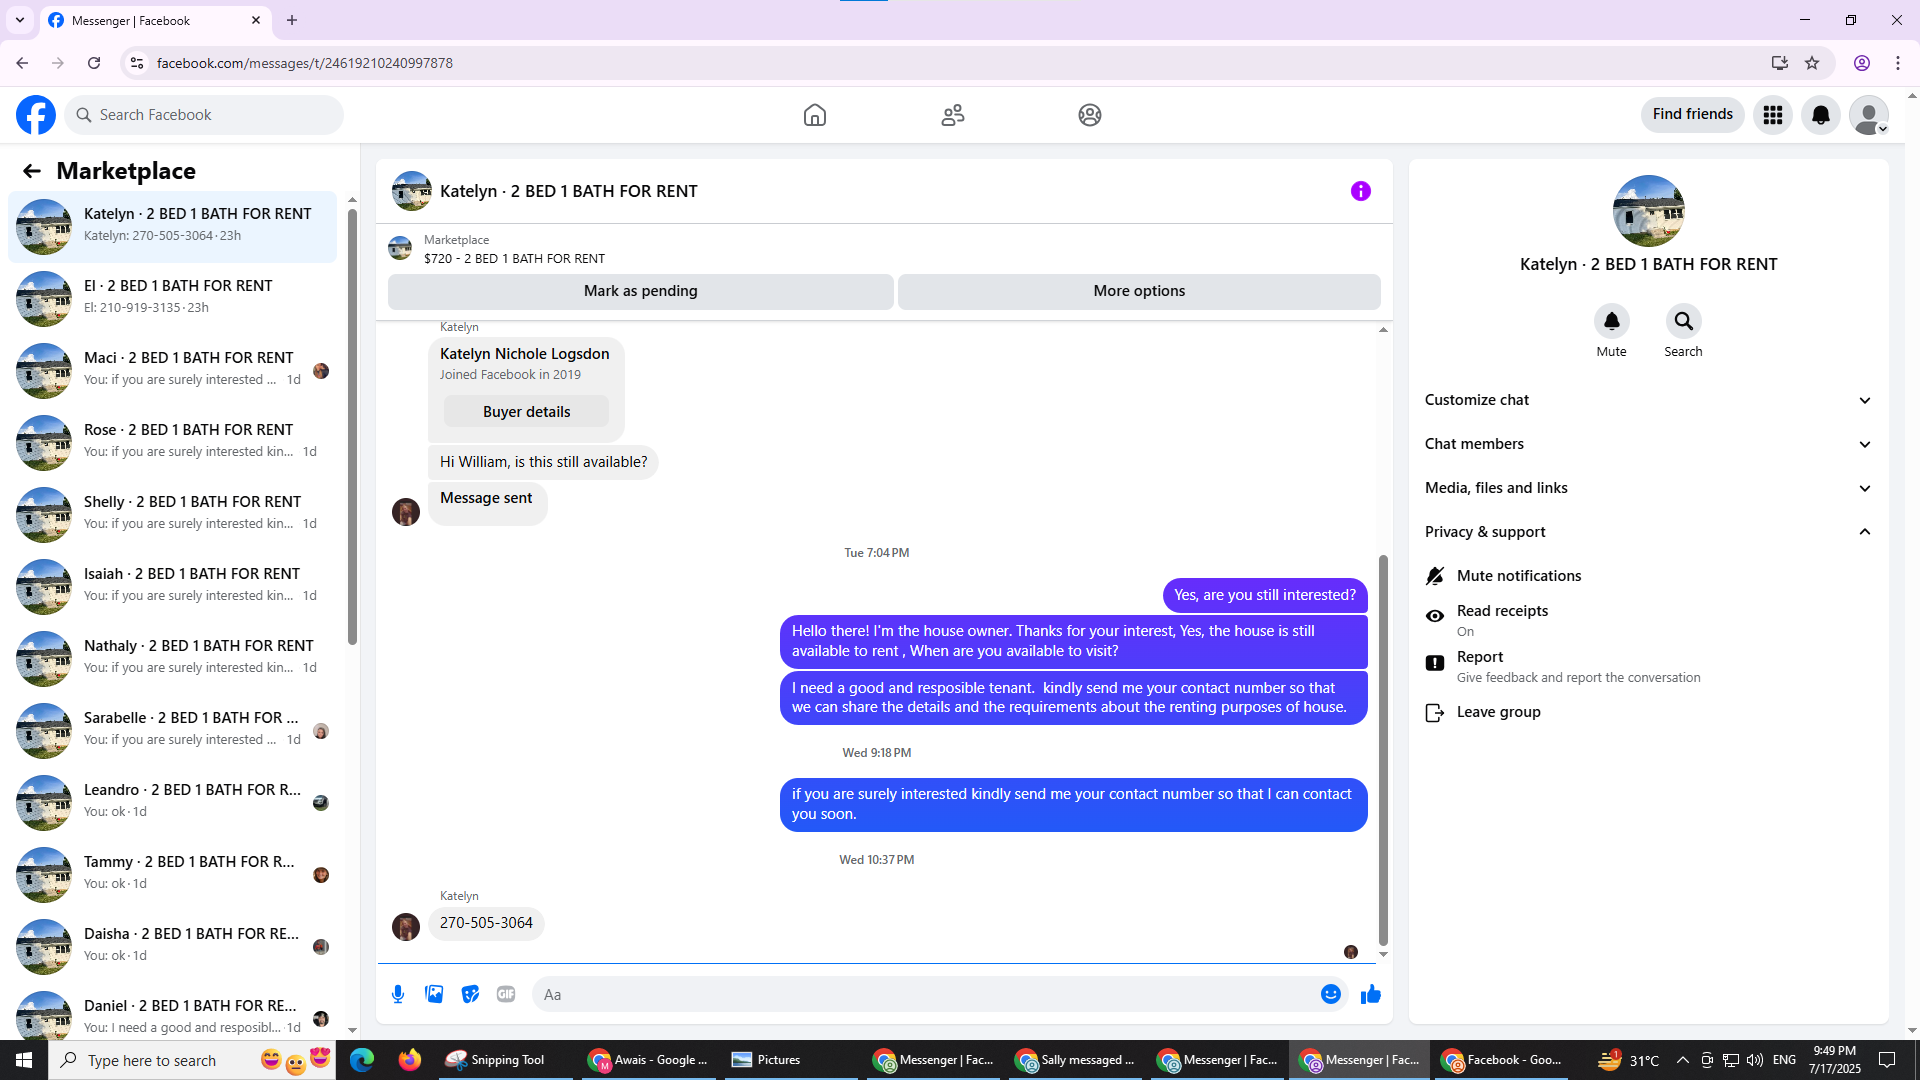Open the Groups icon in top navigation

point(1090,115)
